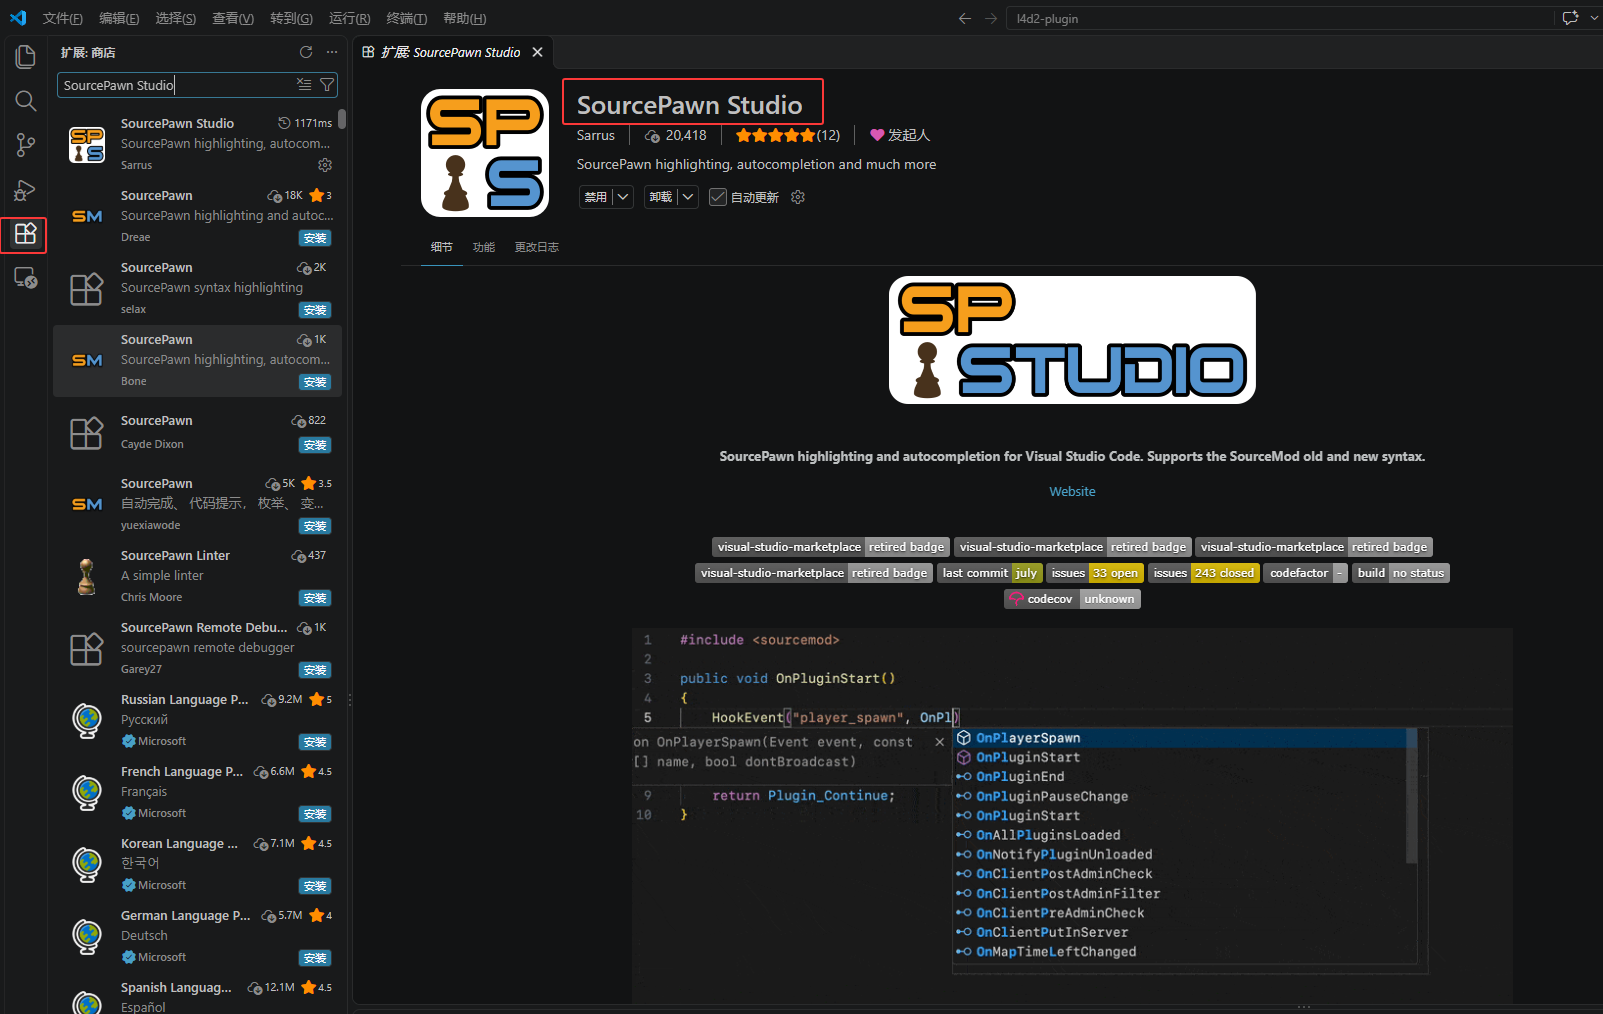The width and height of the screenshot is (1603, 1014).
Task: Expand the disable button dropdown arrow
Action: (623, 197)
